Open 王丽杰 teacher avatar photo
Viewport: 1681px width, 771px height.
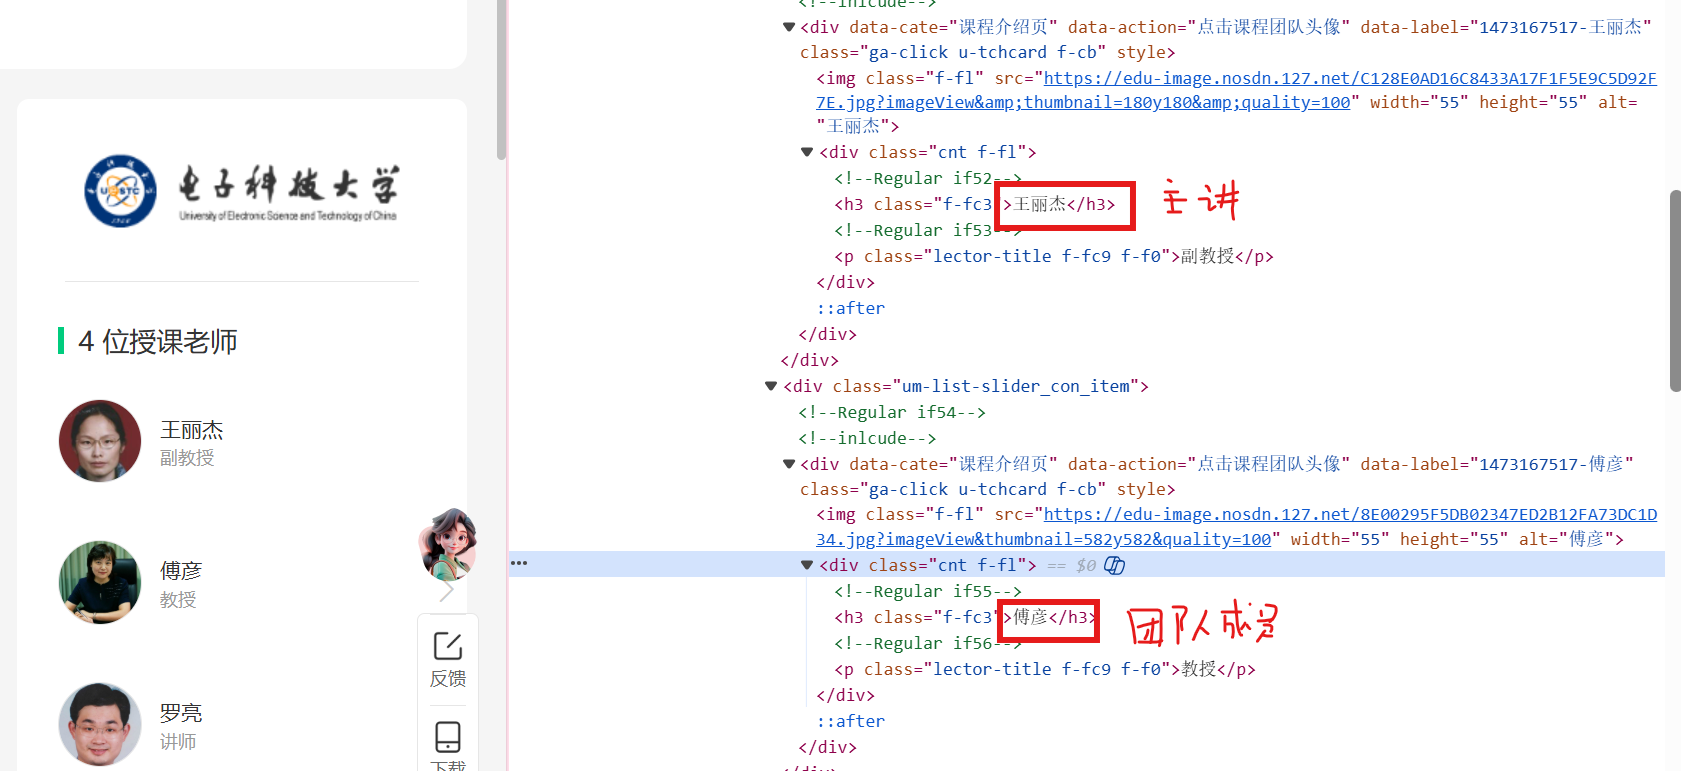(100, 441)
